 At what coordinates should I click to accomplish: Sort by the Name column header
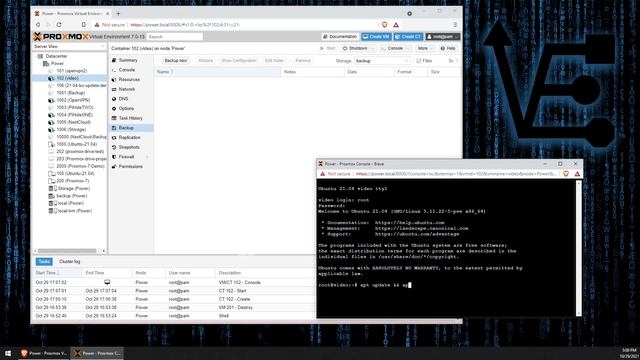[217, 72]
